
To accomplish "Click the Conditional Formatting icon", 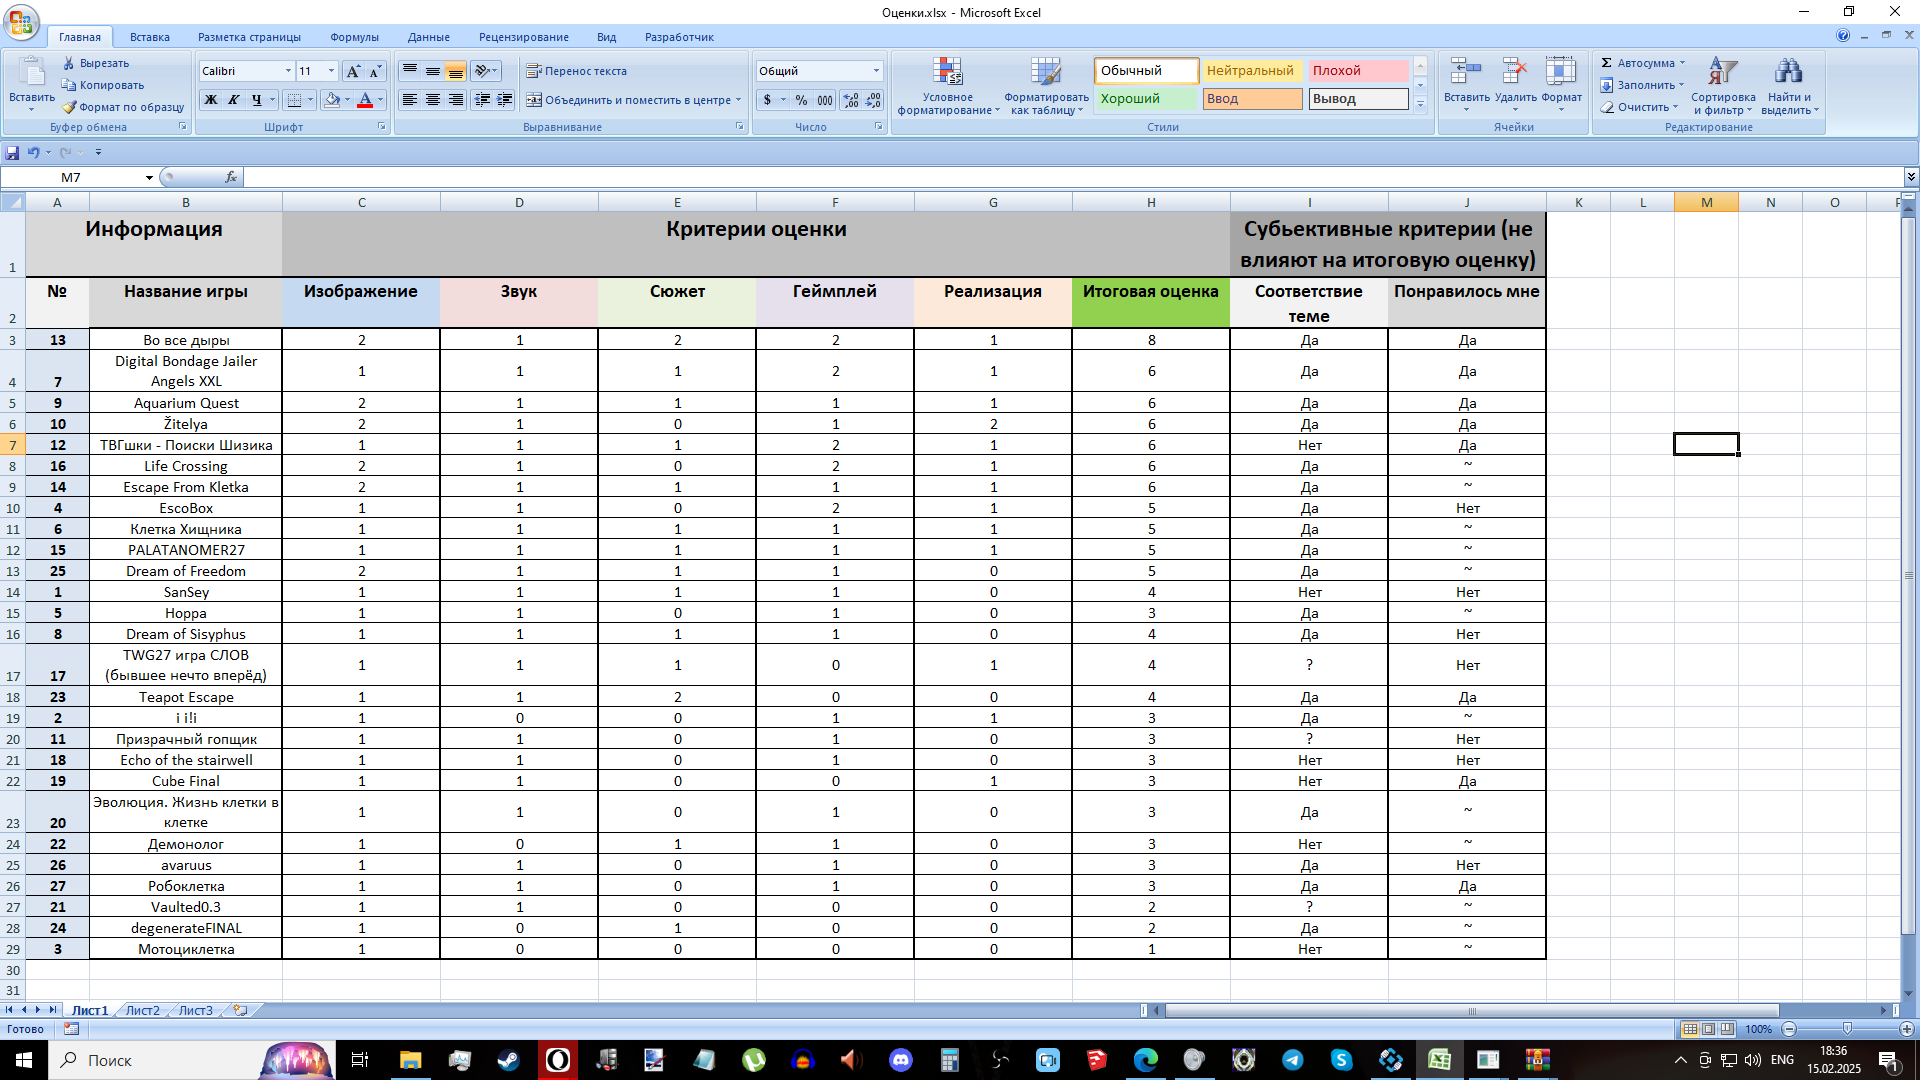I will click(947, 72).
